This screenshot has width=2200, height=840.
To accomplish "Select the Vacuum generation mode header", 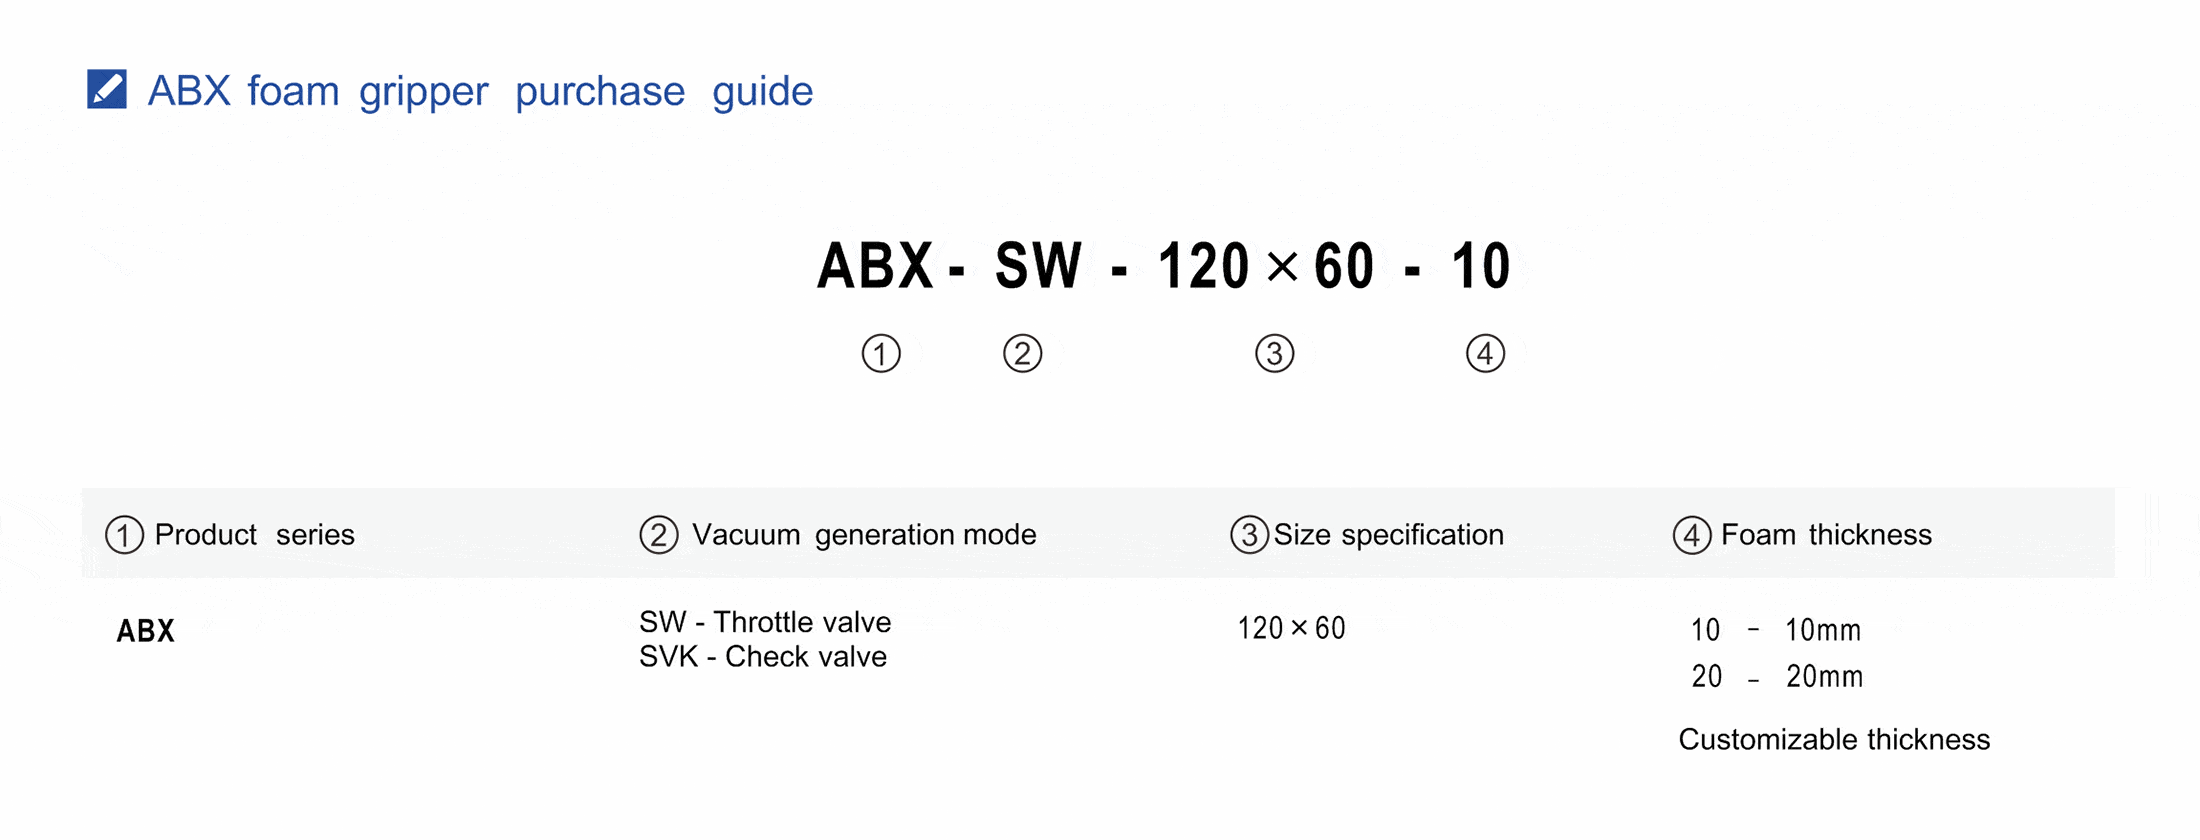I will tap(863, 535).
